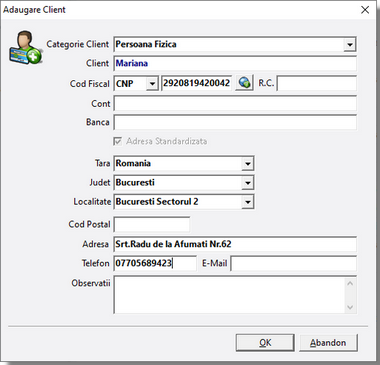Click the E-Mail input field

[x=294, y=263]
